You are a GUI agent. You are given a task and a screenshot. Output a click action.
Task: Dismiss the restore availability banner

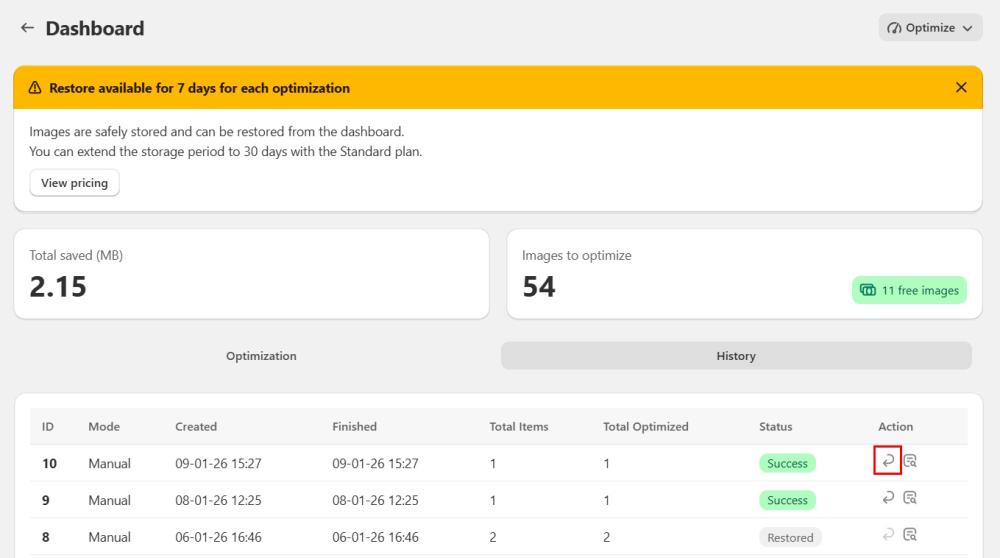click(x=961, y=88)
